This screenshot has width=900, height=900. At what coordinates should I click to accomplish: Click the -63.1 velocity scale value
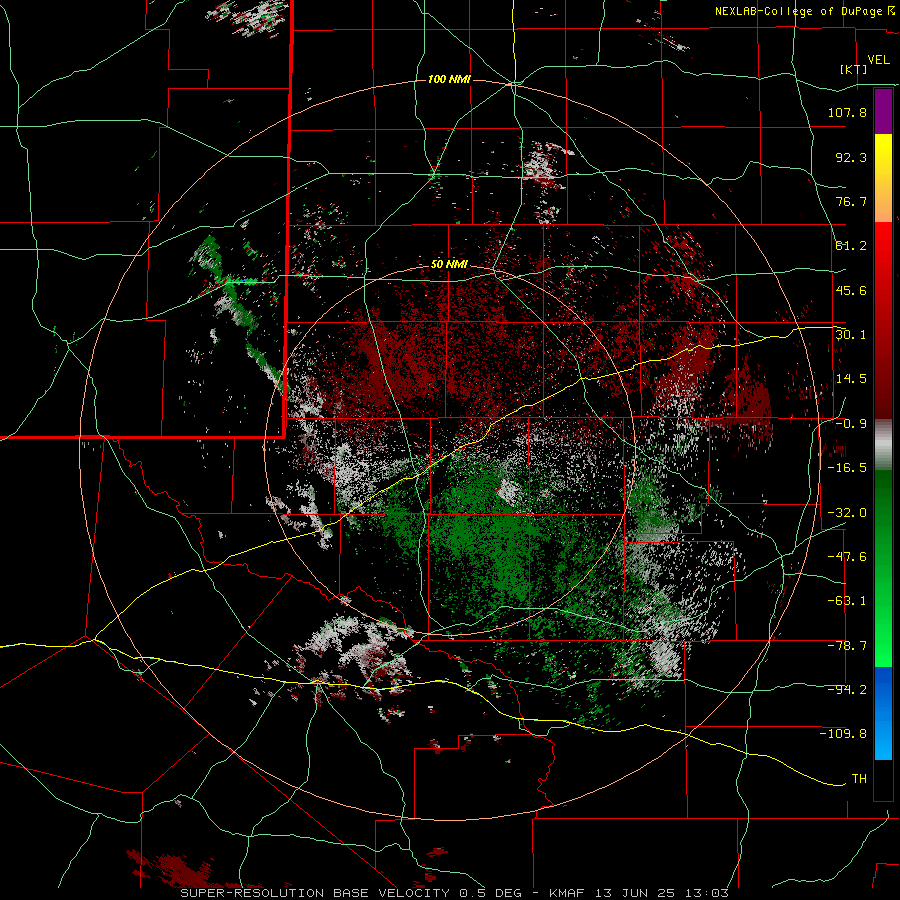847,601
